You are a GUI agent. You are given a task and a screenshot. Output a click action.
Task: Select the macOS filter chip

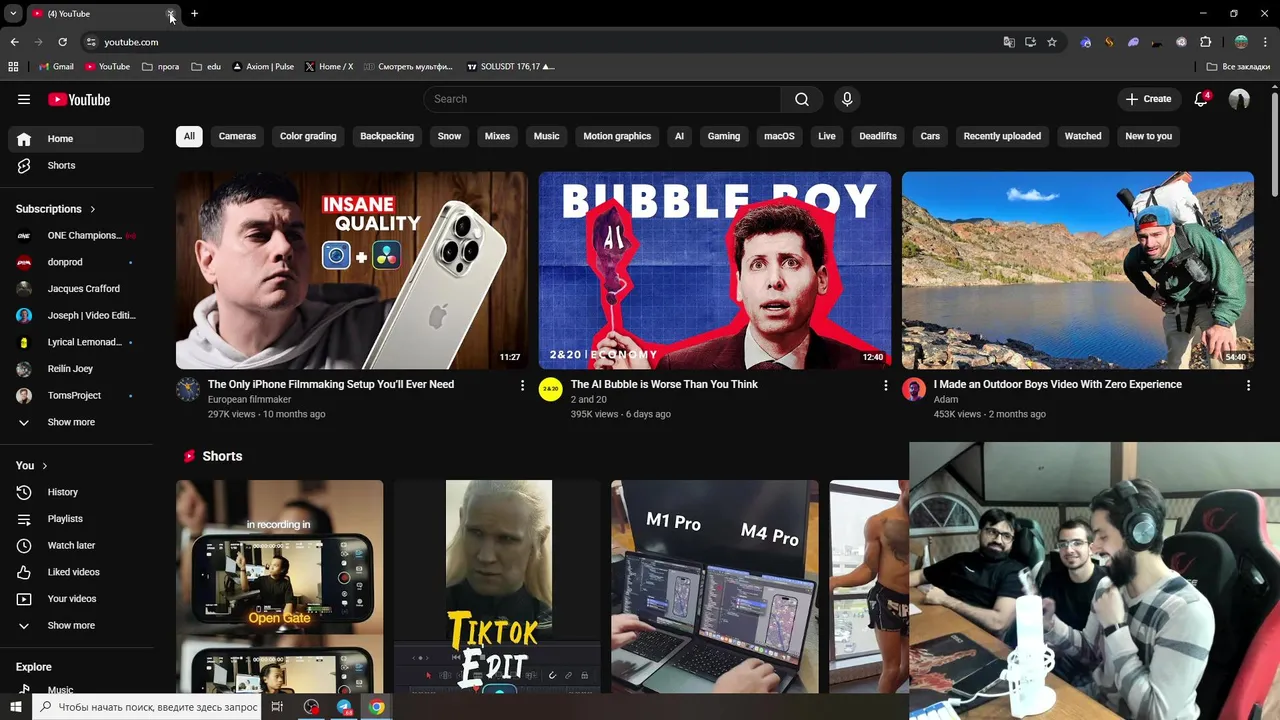779,136
